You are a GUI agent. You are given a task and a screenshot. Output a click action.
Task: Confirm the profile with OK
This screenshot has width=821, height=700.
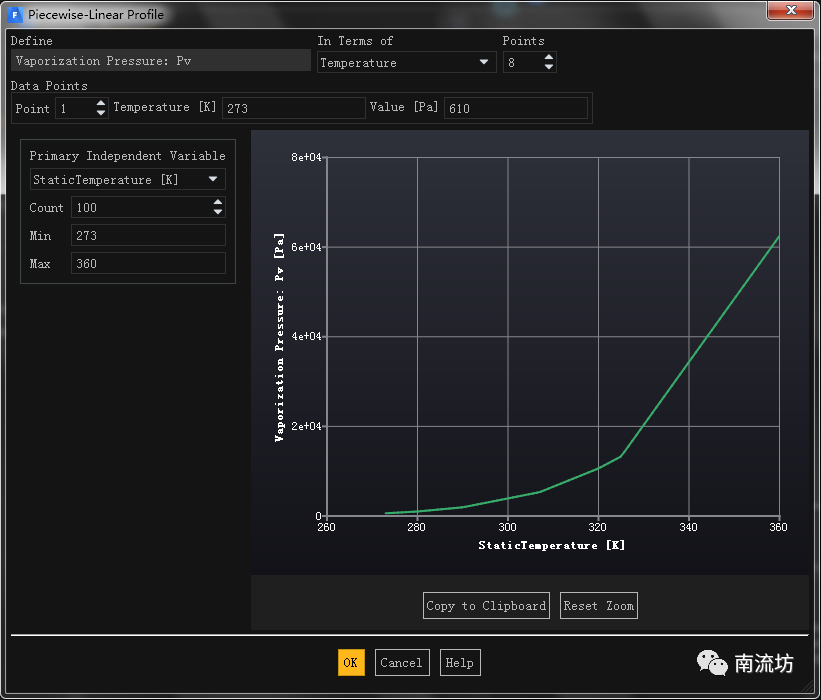click(x=350, y=663)
